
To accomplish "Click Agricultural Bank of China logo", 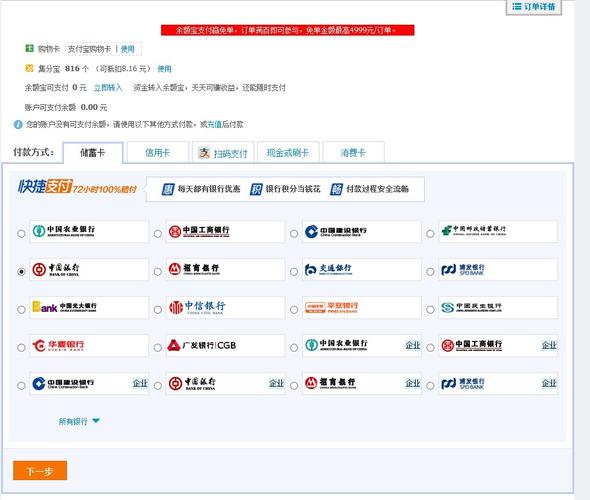I will (x=64, y=231).
